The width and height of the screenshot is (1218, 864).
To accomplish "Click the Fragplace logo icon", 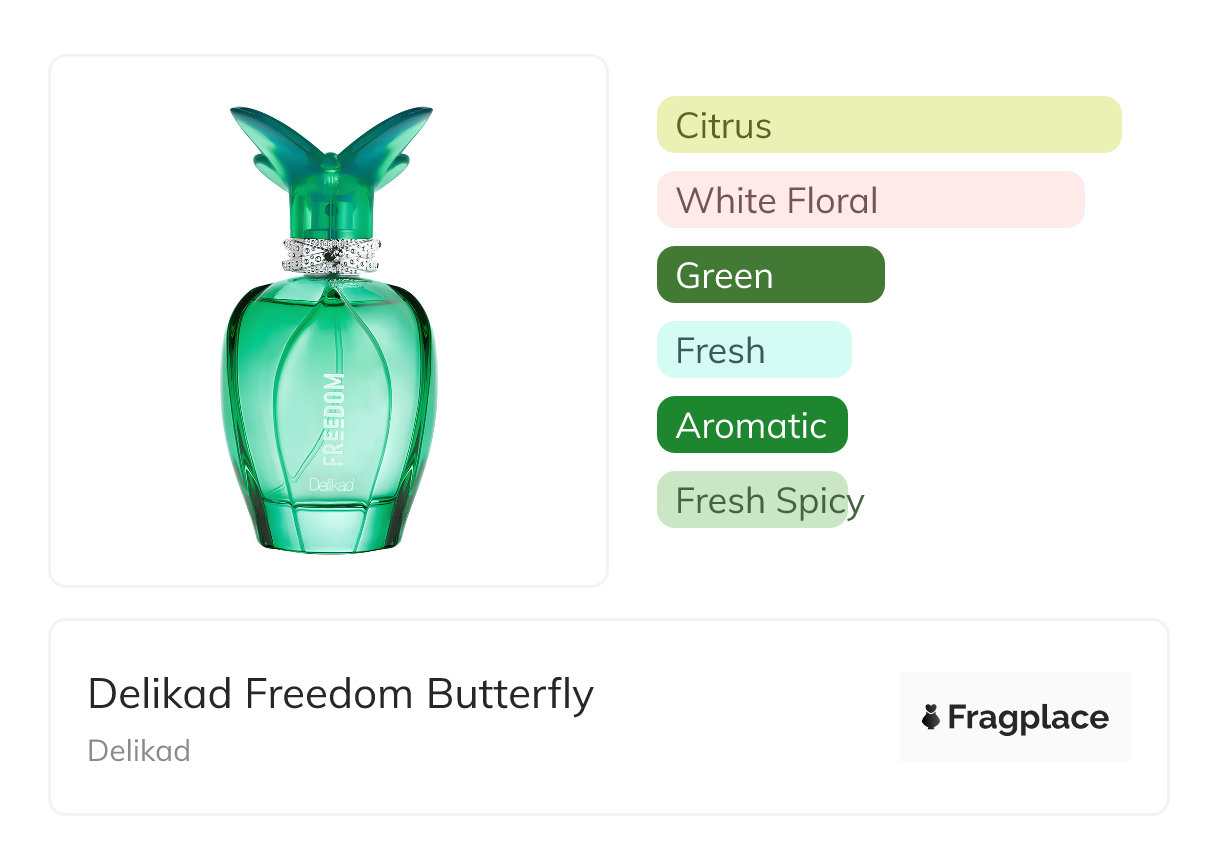I will tap(931, 717).
